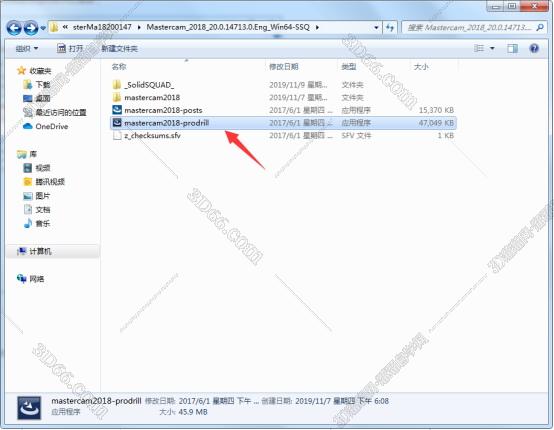
Task: Open the 视频 Videos library
Action: (37, 168)
